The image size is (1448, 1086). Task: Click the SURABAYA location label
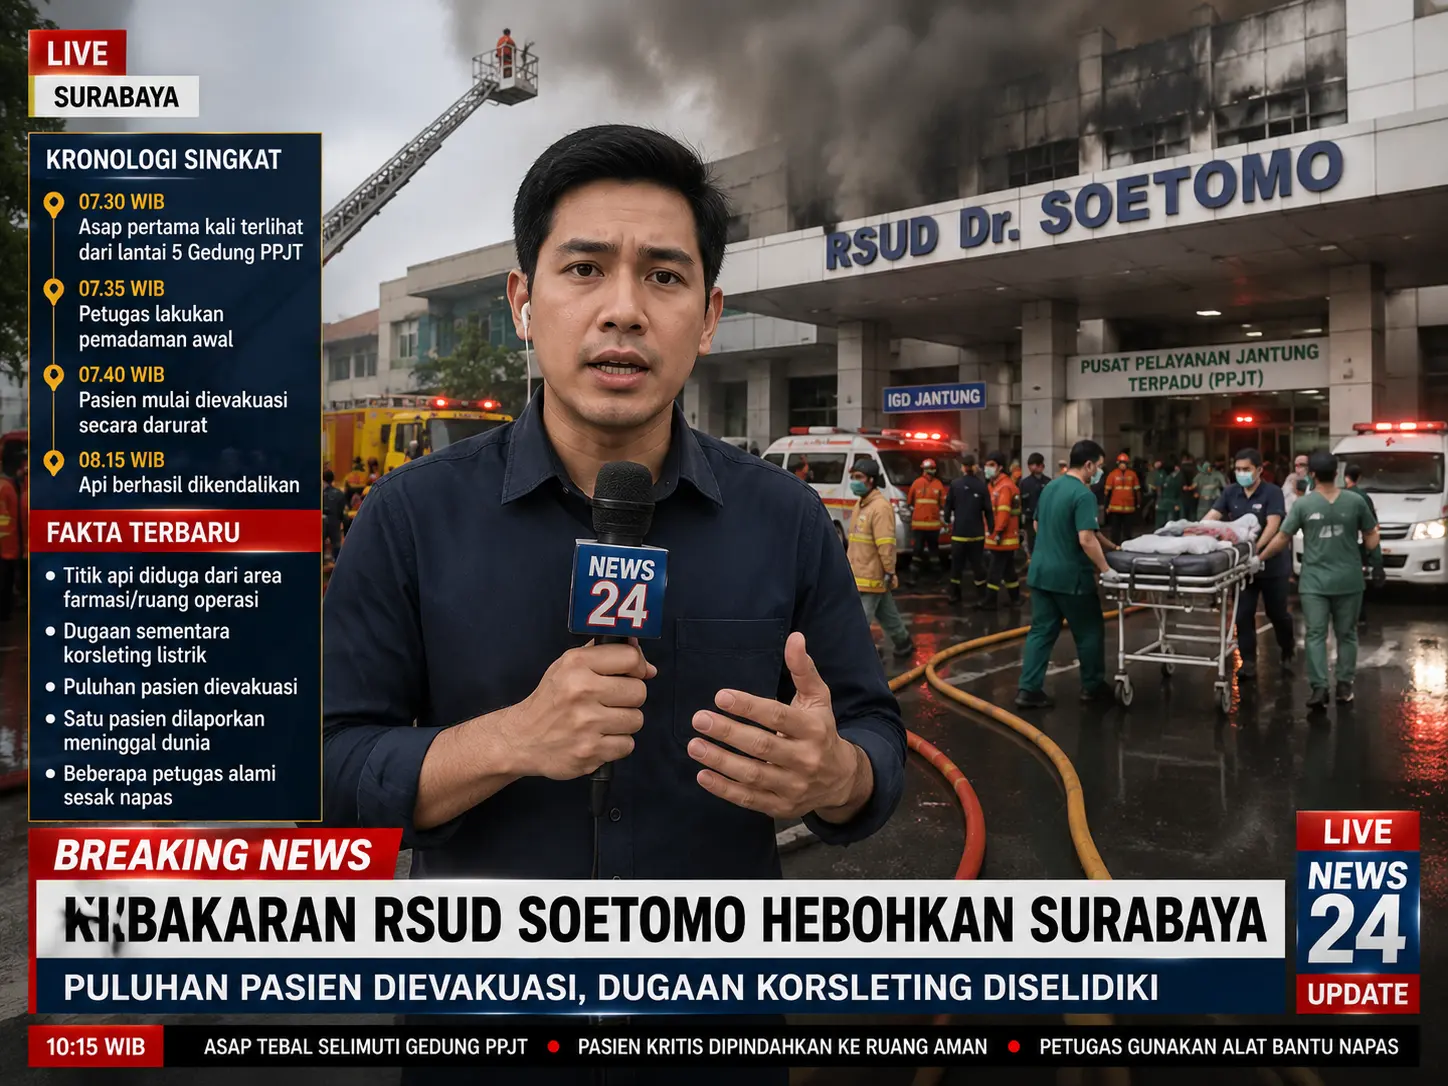tap(115, 97)
